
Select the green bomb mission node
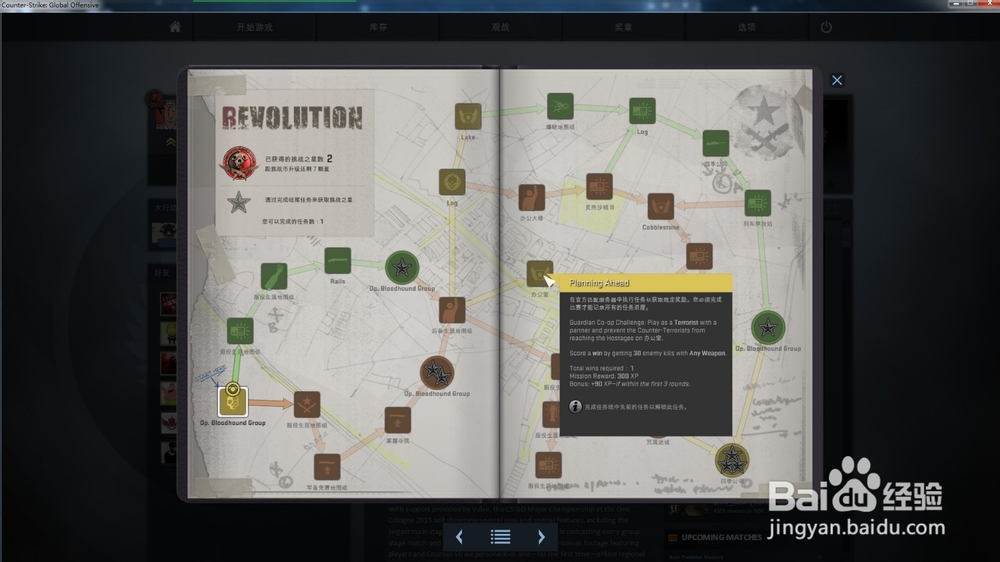274,277
